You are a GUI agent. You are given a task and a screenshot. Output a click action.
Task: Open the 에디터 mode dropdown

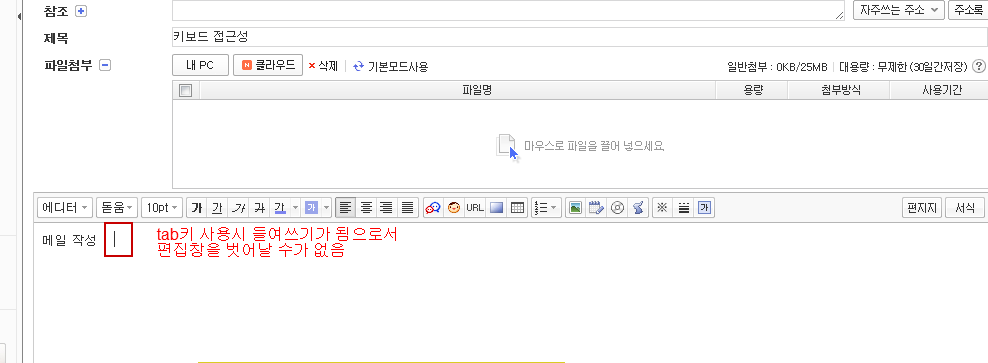[x=66, y=207]
